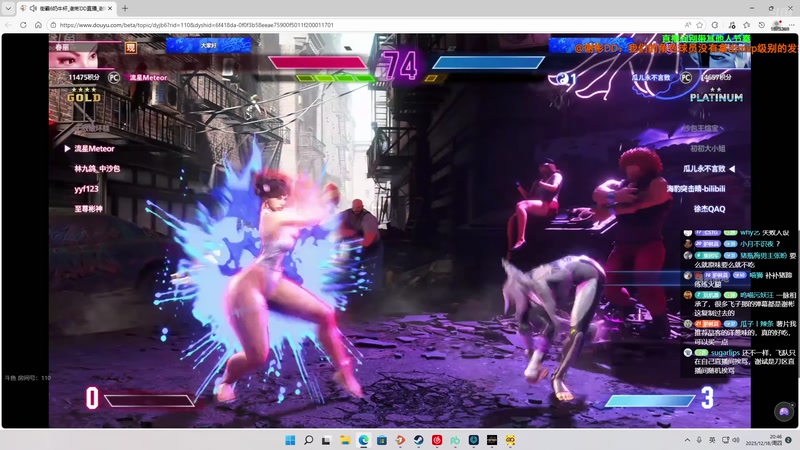The width and height of the screenshot is (800, 450).
Task: Open the red NetEase Music taskbar icon
Action: tap(437, 440)
